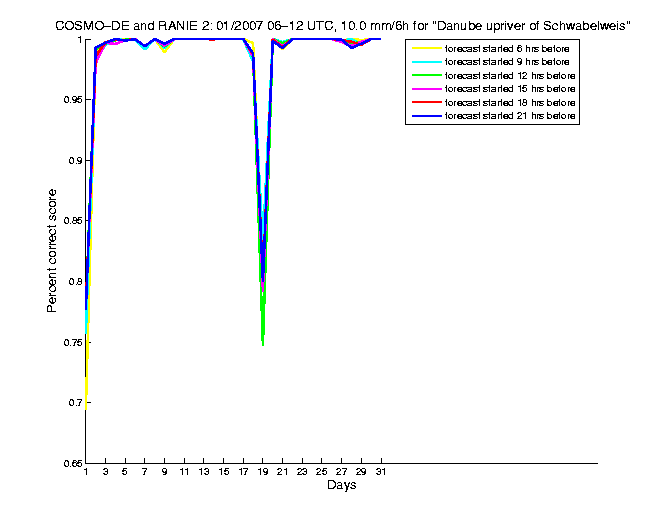Click the cyan line sample in the legend
This screenshot has height=520, width=660.
[x=427, y=62]
